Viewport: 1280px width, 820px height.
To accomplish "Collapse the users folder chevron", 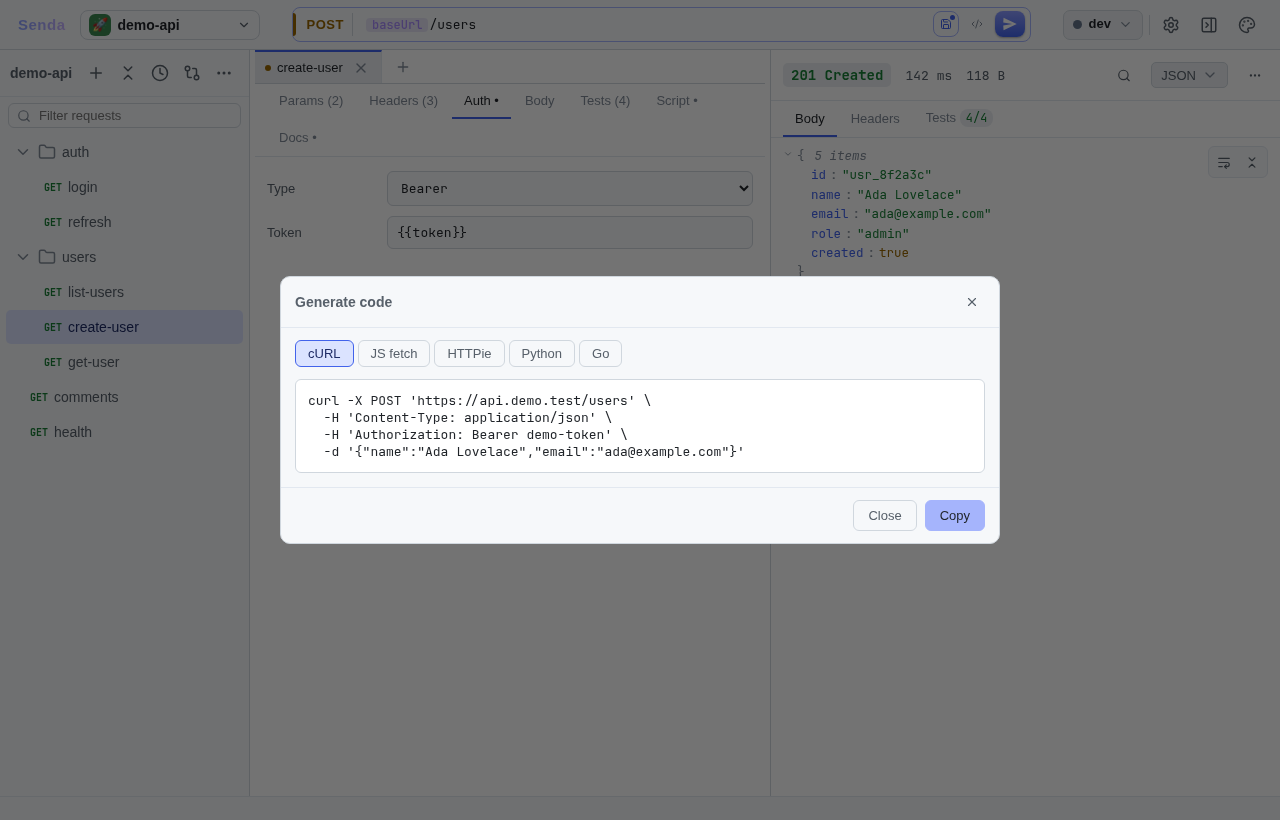I will pyautogui.click(x=23, y=257).
